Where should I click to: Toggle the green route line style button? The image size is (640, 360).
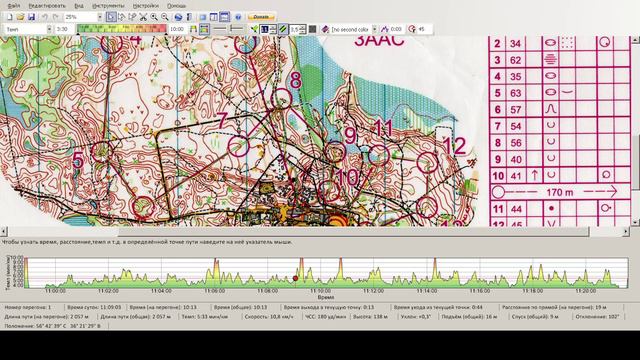[283, 29]
